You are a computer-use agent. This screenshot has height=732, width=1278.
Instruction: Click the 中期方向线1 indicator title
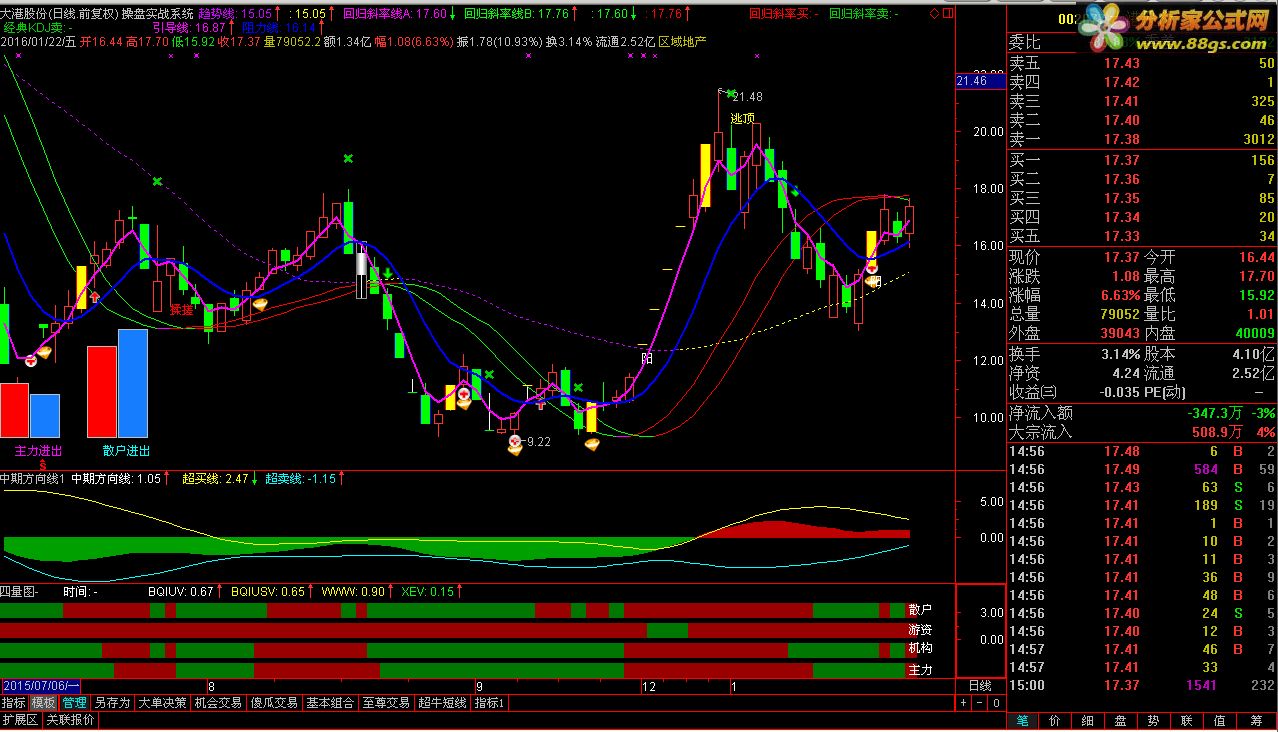coord(33,479)
